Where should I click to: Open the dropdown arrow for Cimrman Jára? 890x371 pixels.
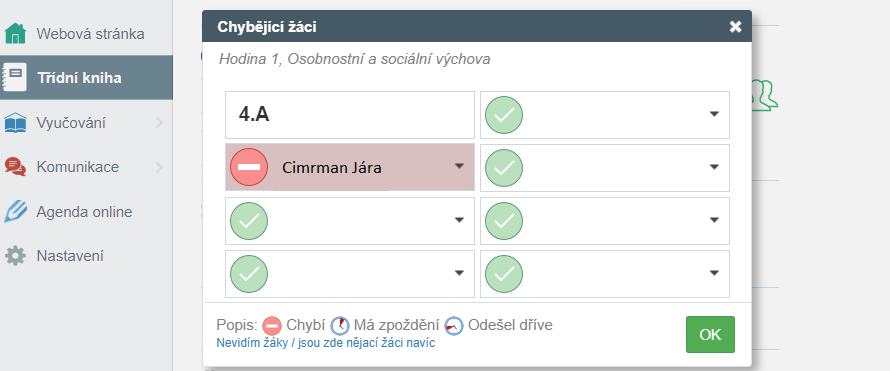[459, 166]
